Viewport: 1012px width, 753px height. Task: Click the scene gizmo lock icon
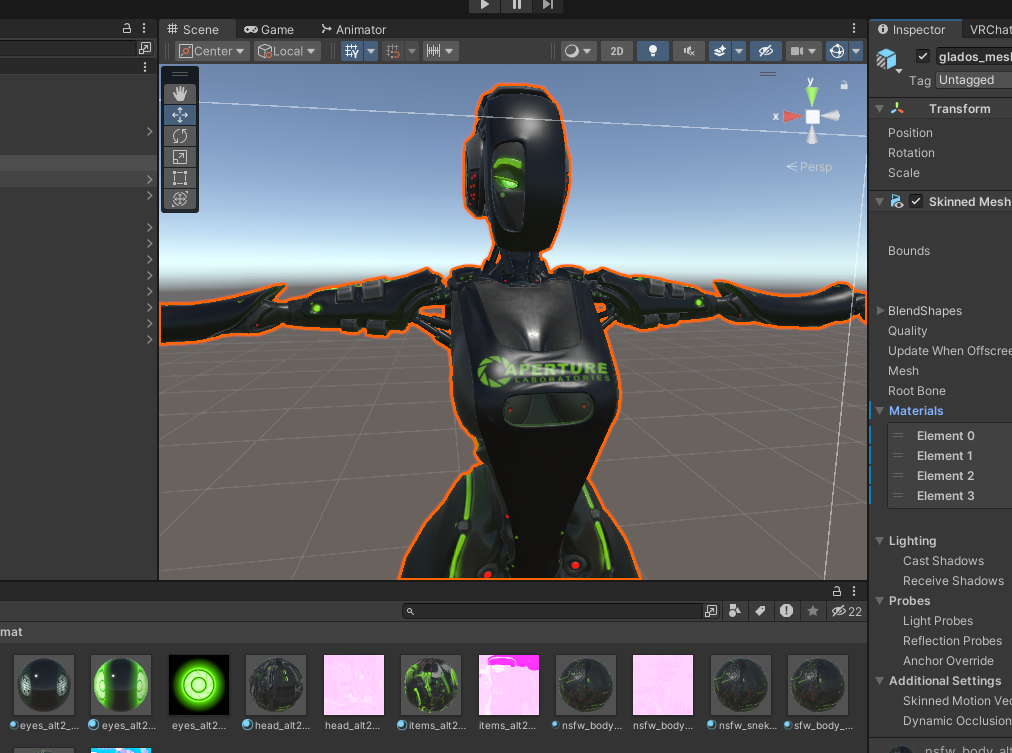click(844, 85)
